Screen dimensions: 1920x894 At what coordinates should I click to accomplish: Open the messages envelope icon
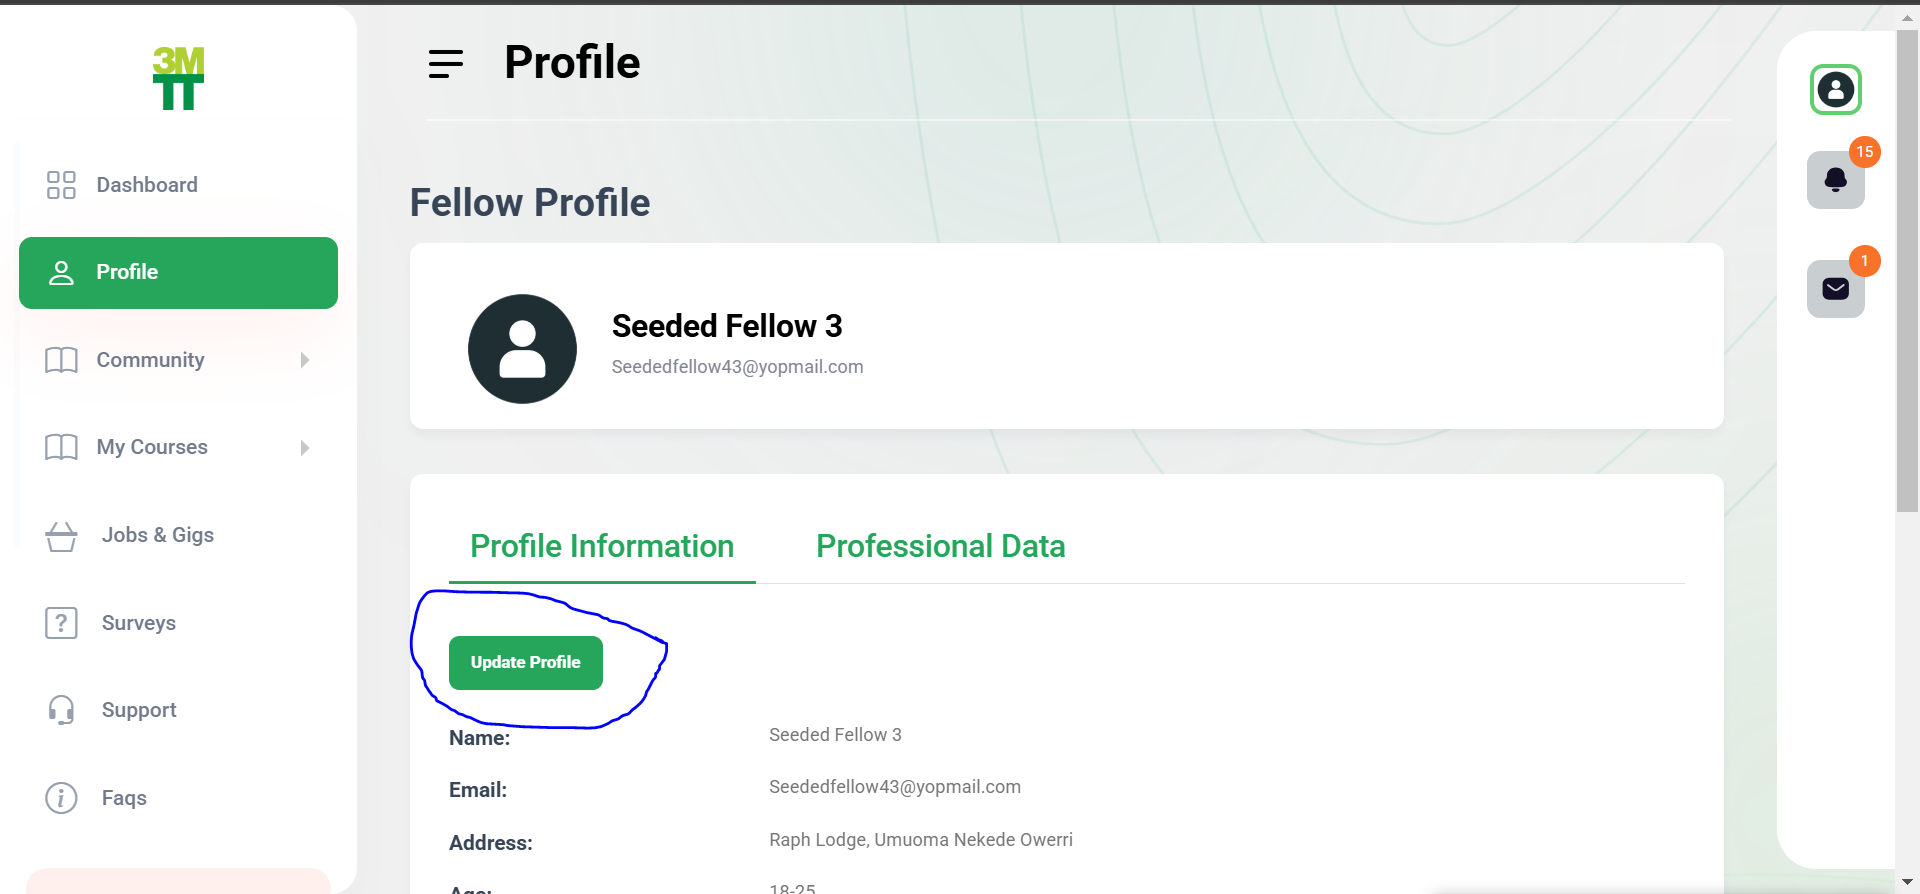click(x=1835, y=289)
